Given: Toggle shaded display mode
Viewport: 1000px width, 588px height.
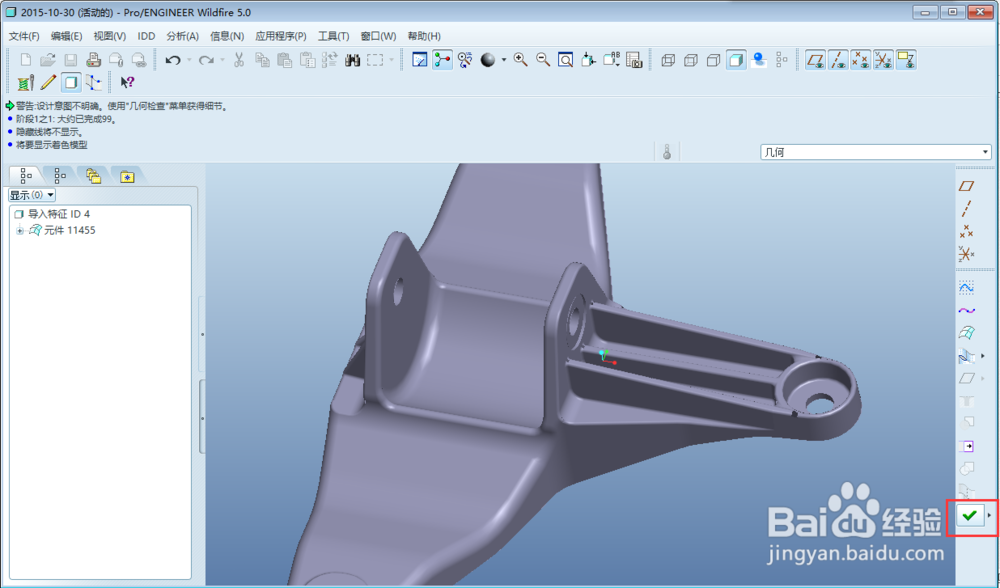Looking at the screenshot, I should pyautogui.click(x=736, y=60).
